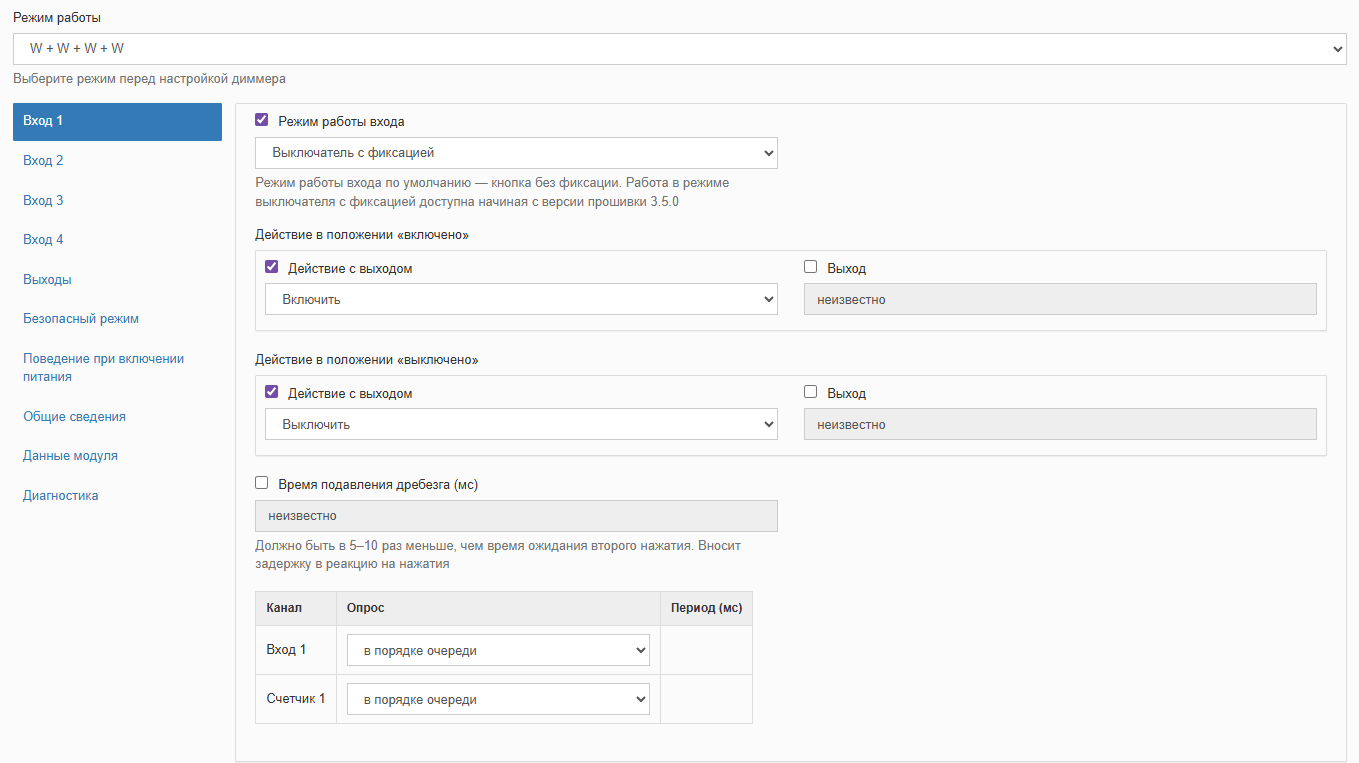Open the Режим работы dropdown at top
The height and width of the screenshot is (763, 1359).
pos(679,48)
